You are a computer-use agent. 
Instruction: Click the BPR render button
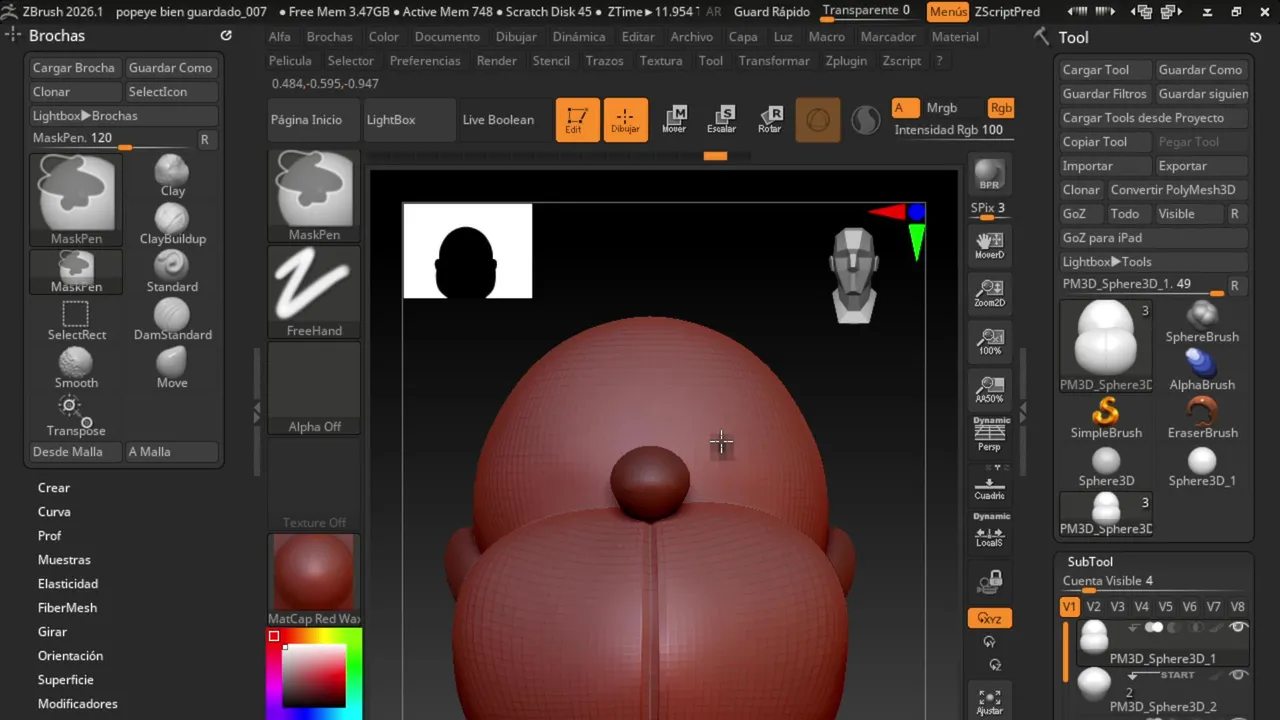[989, 175]
